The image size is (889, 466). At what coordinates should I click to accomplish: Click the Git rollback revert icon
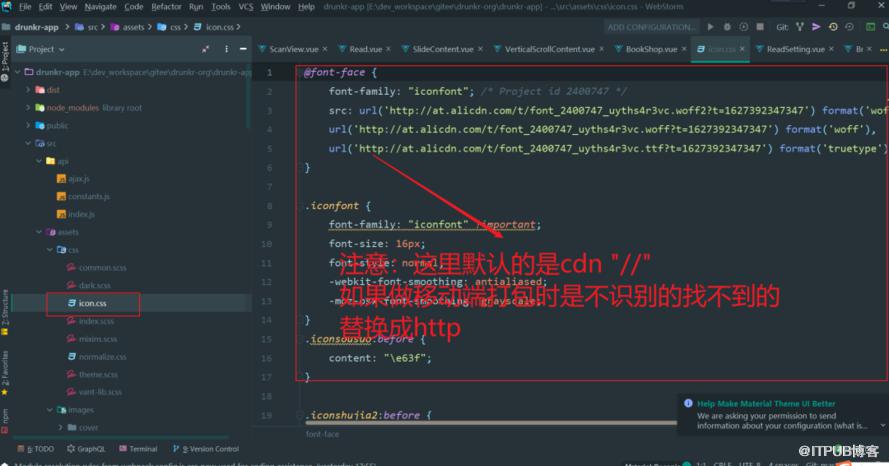click(x=849, y=27)
